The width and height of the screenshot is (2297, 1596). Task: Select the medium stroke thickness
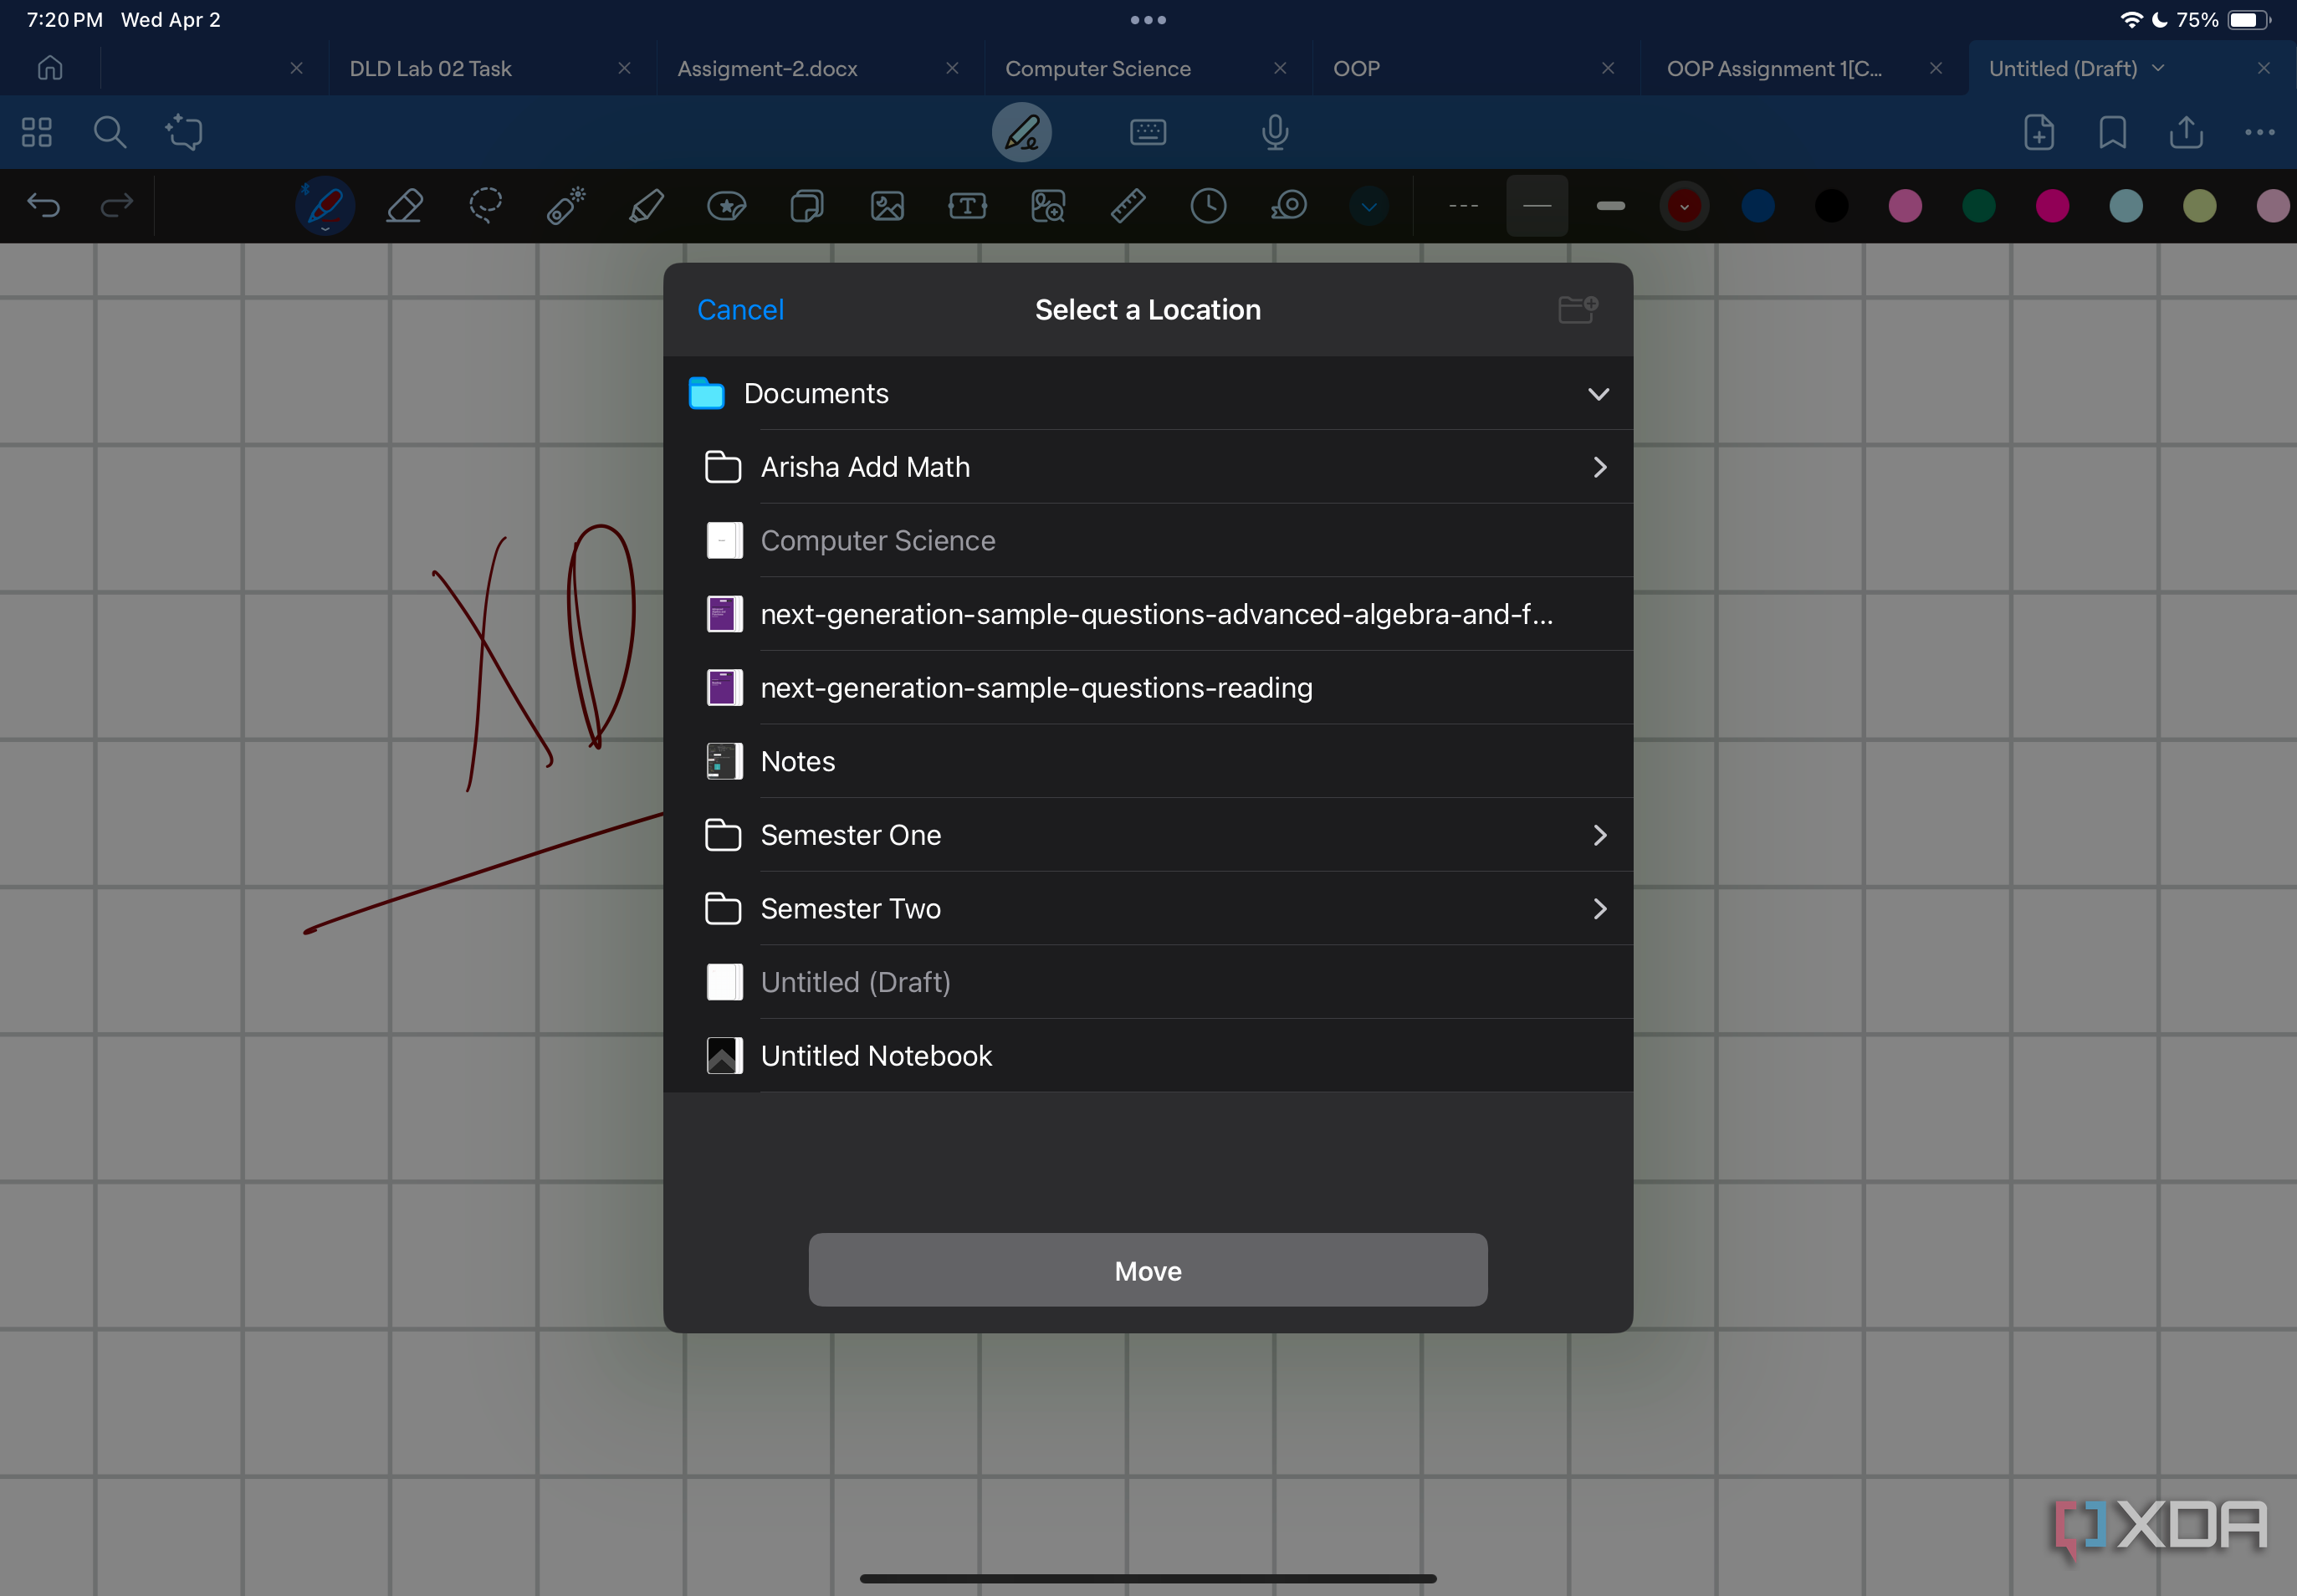coord(1537,206)
